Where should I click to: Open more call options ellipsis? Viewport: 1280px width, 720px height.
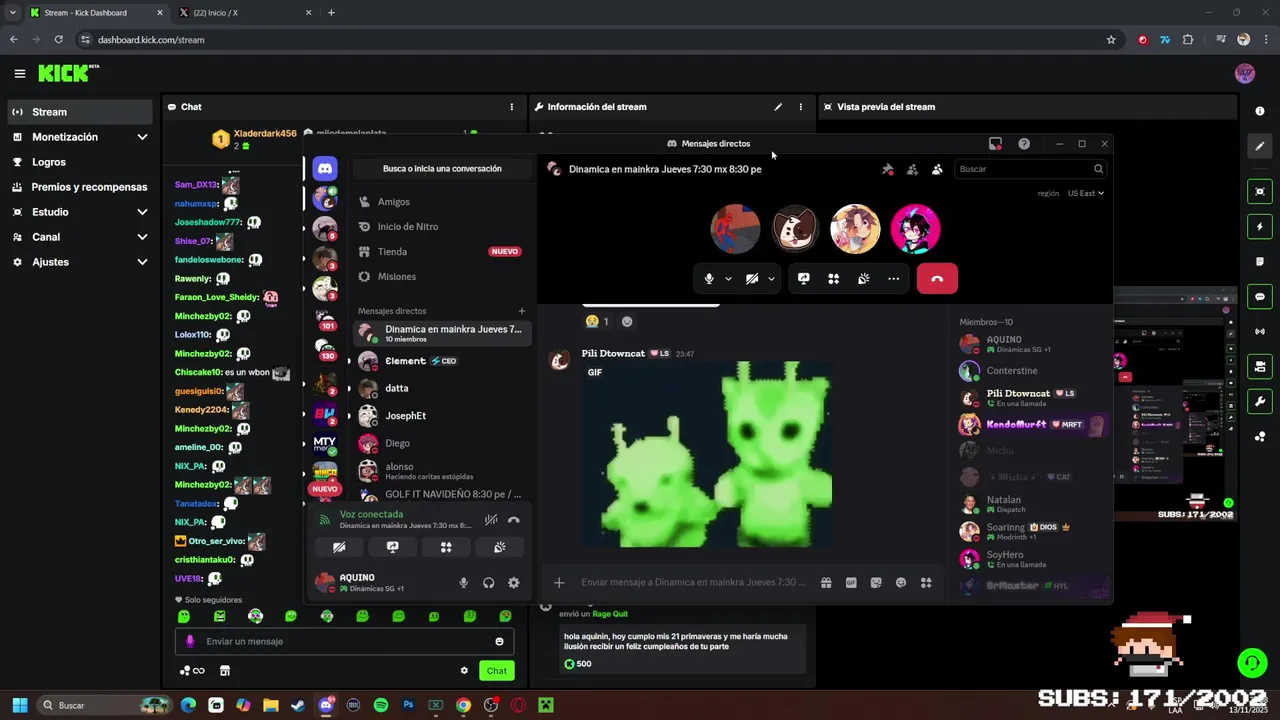point(893,279)
